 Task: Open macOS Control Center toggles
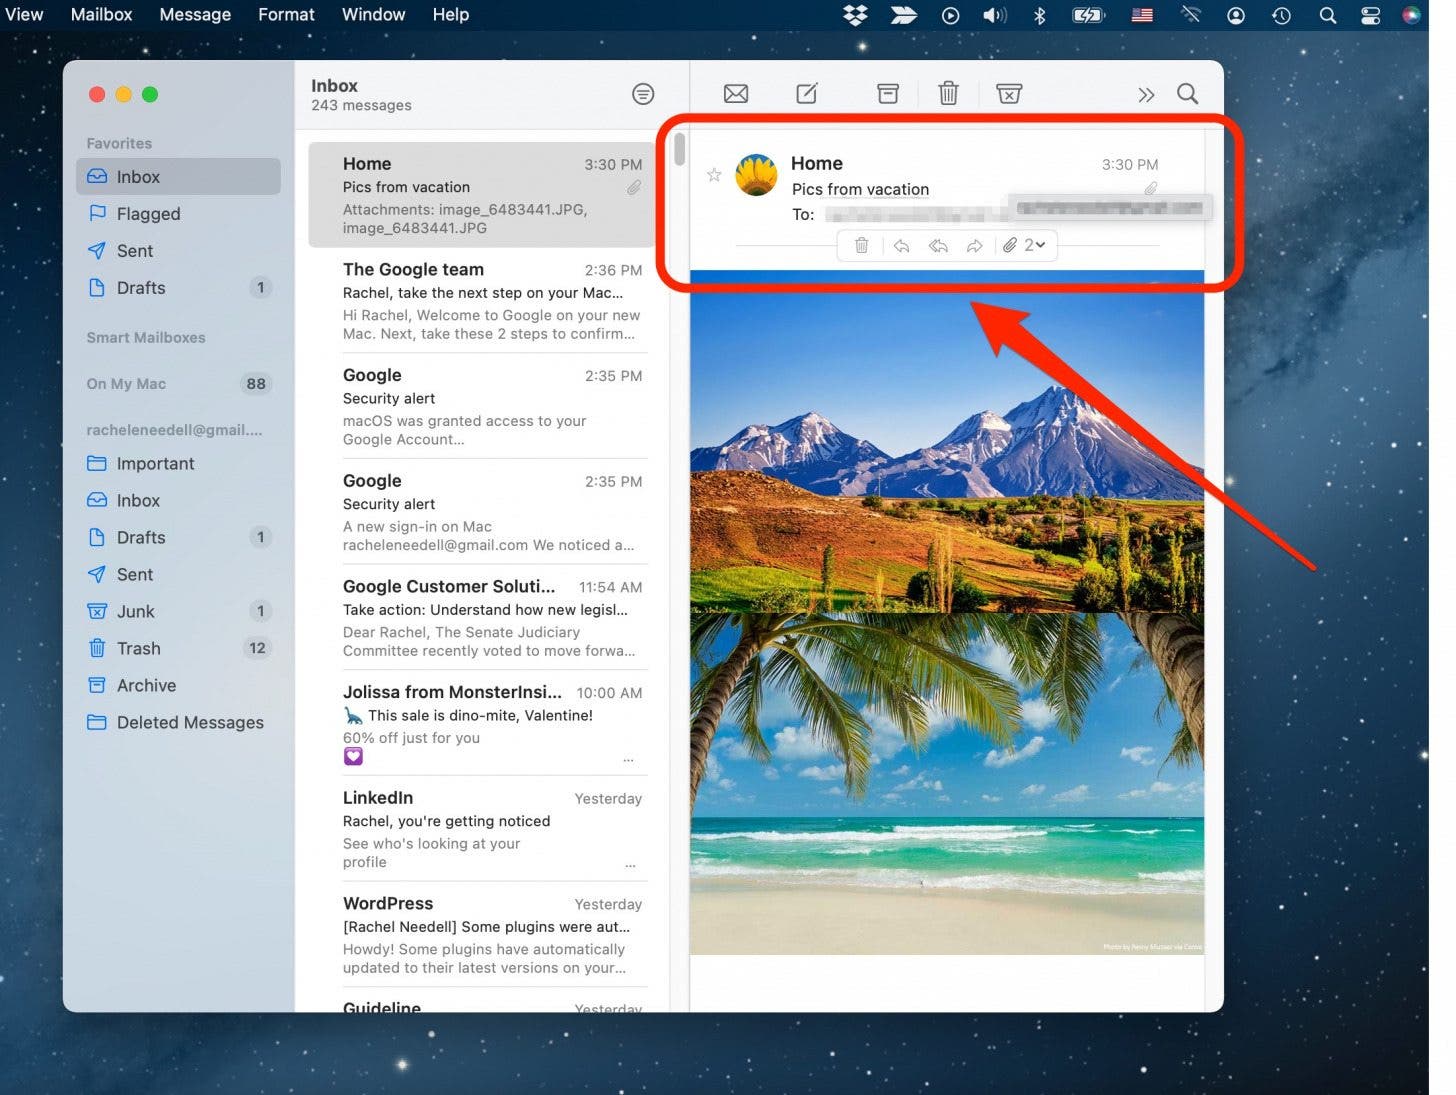tap(1370, 15)
